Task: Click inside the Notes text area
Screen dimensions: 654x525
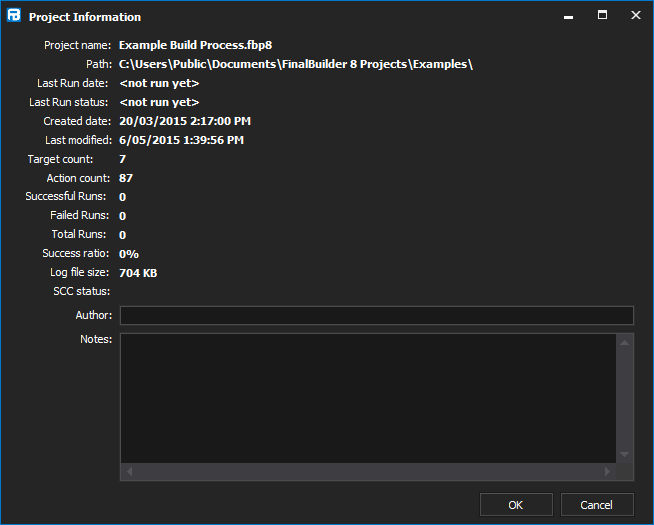Action: [368, 398]
